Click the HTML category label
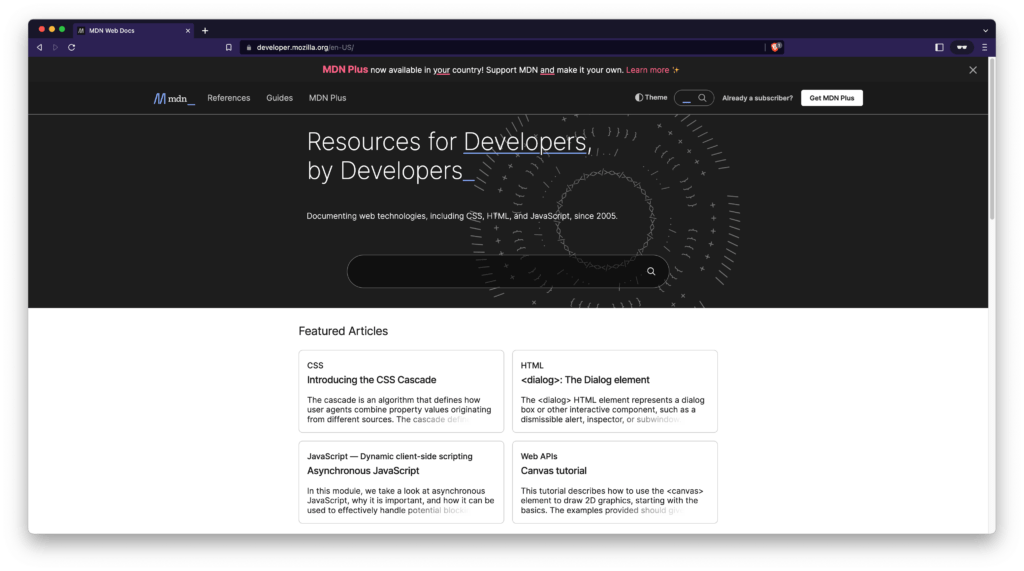The height and width of the screenshot is (571, 1024). [532, 365]
